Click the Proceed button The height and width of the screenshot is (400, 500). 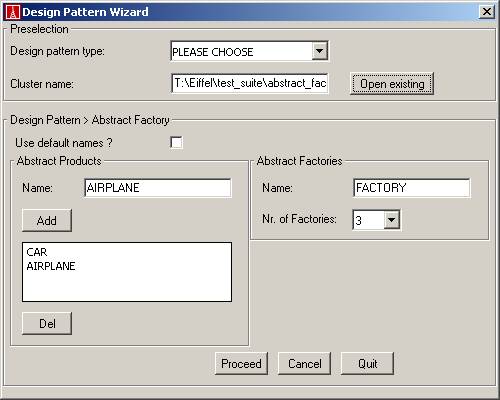(x=241, y=363)
